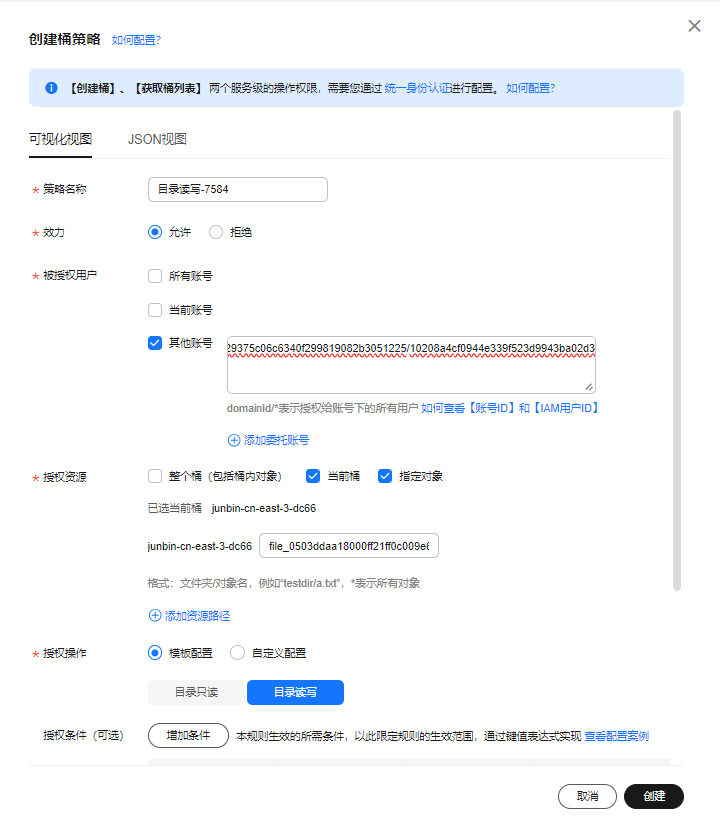
Task: Uncheck the 指定对象 checkbox
Action: (x=385, y=476)
